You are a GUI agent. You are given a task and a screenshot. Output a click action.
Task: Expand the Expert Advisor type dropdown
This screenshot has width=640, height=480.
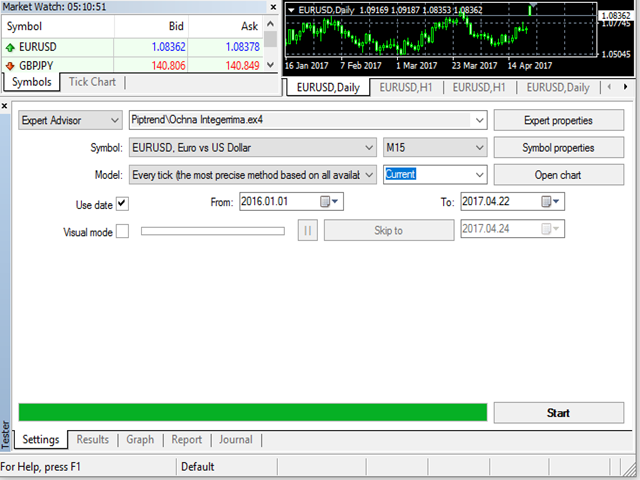tap(113, 120)
